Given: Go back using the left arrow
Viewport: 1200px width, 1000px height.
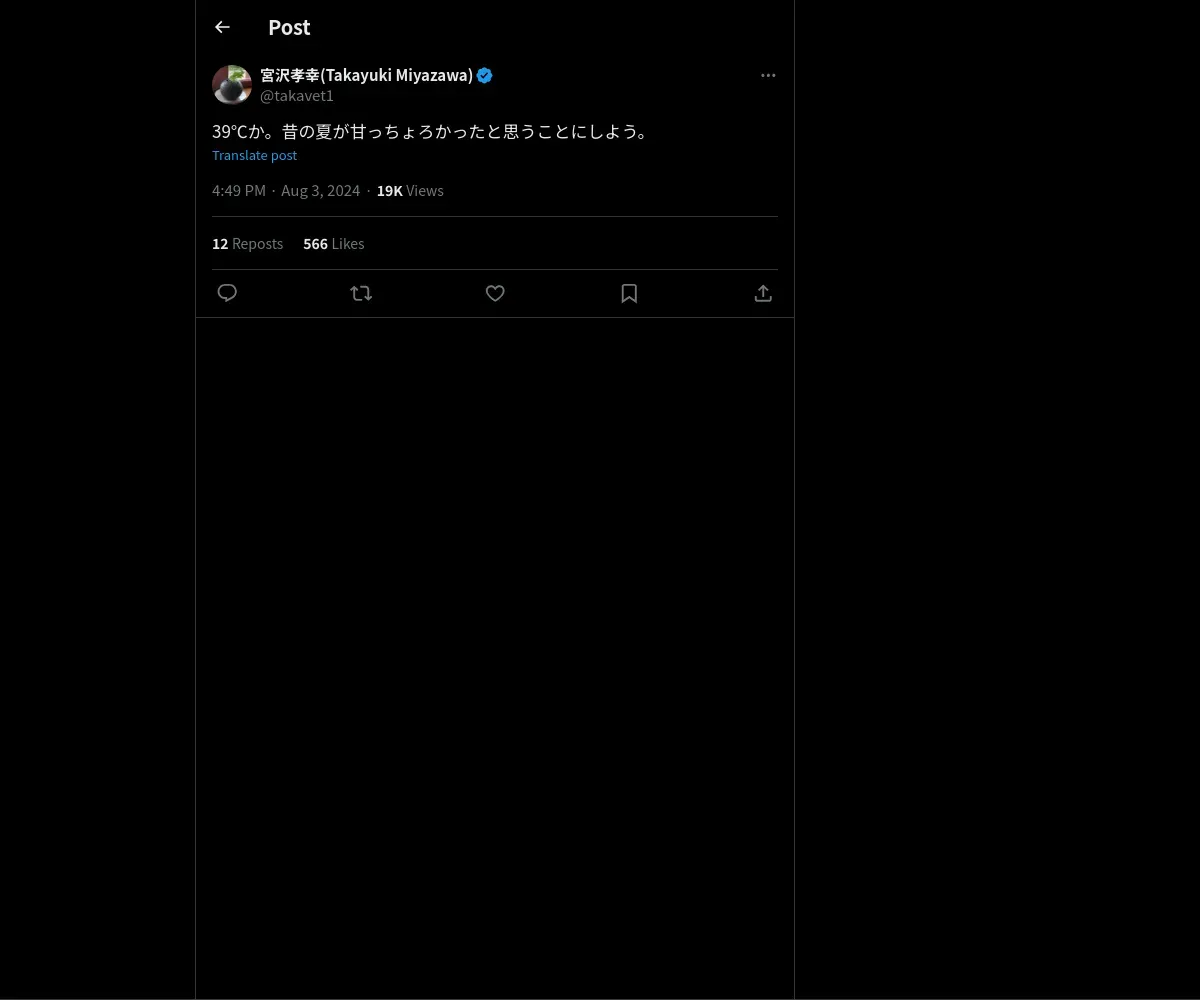Looking at the screenshot, I should pyautogui.click(x=222, y=27).
